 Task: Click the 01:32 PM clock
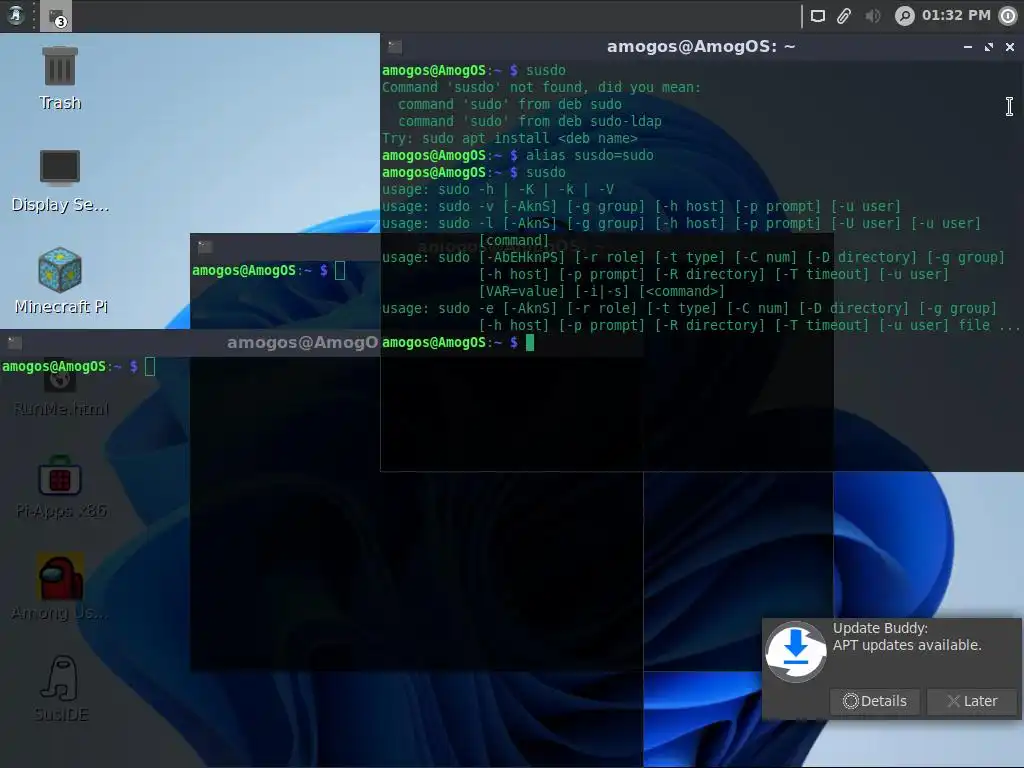pos(956,15)
